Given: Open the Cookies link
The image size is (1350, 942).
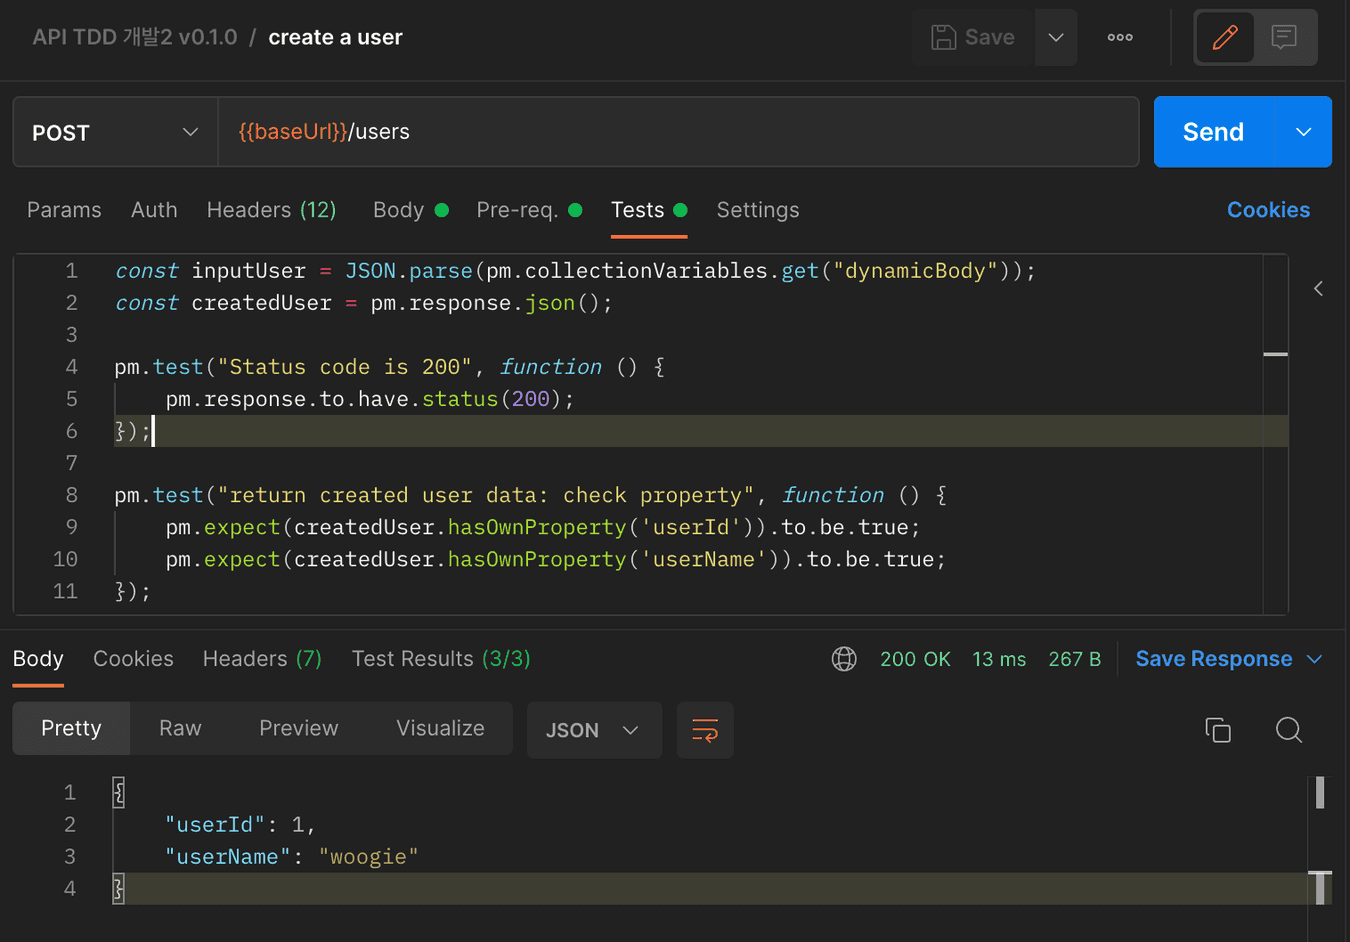Looking at the screenshot, I should pyautogui.click(x=1268, y=210).
